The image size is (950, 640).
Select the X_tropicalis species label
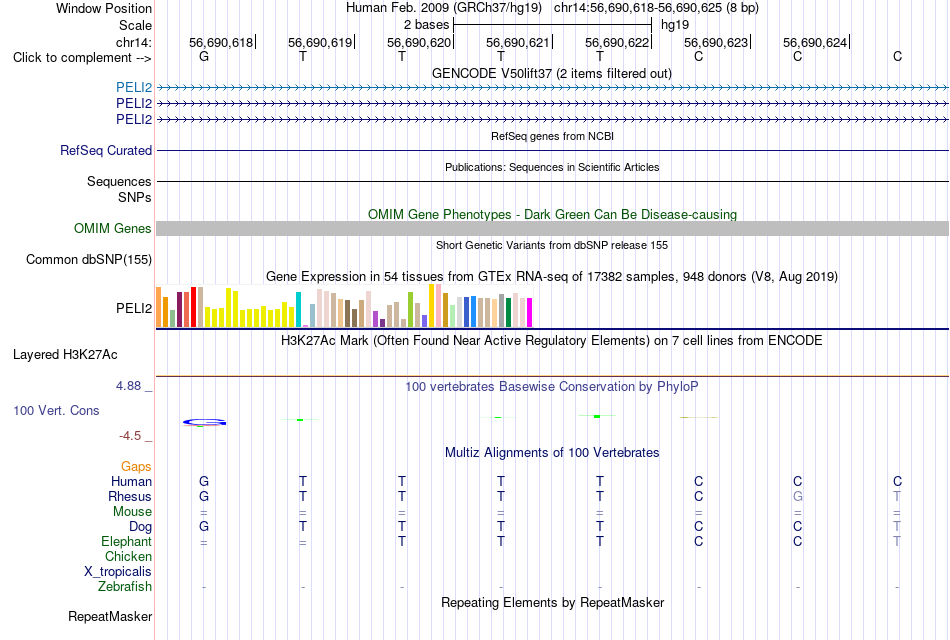click(118, 572)
